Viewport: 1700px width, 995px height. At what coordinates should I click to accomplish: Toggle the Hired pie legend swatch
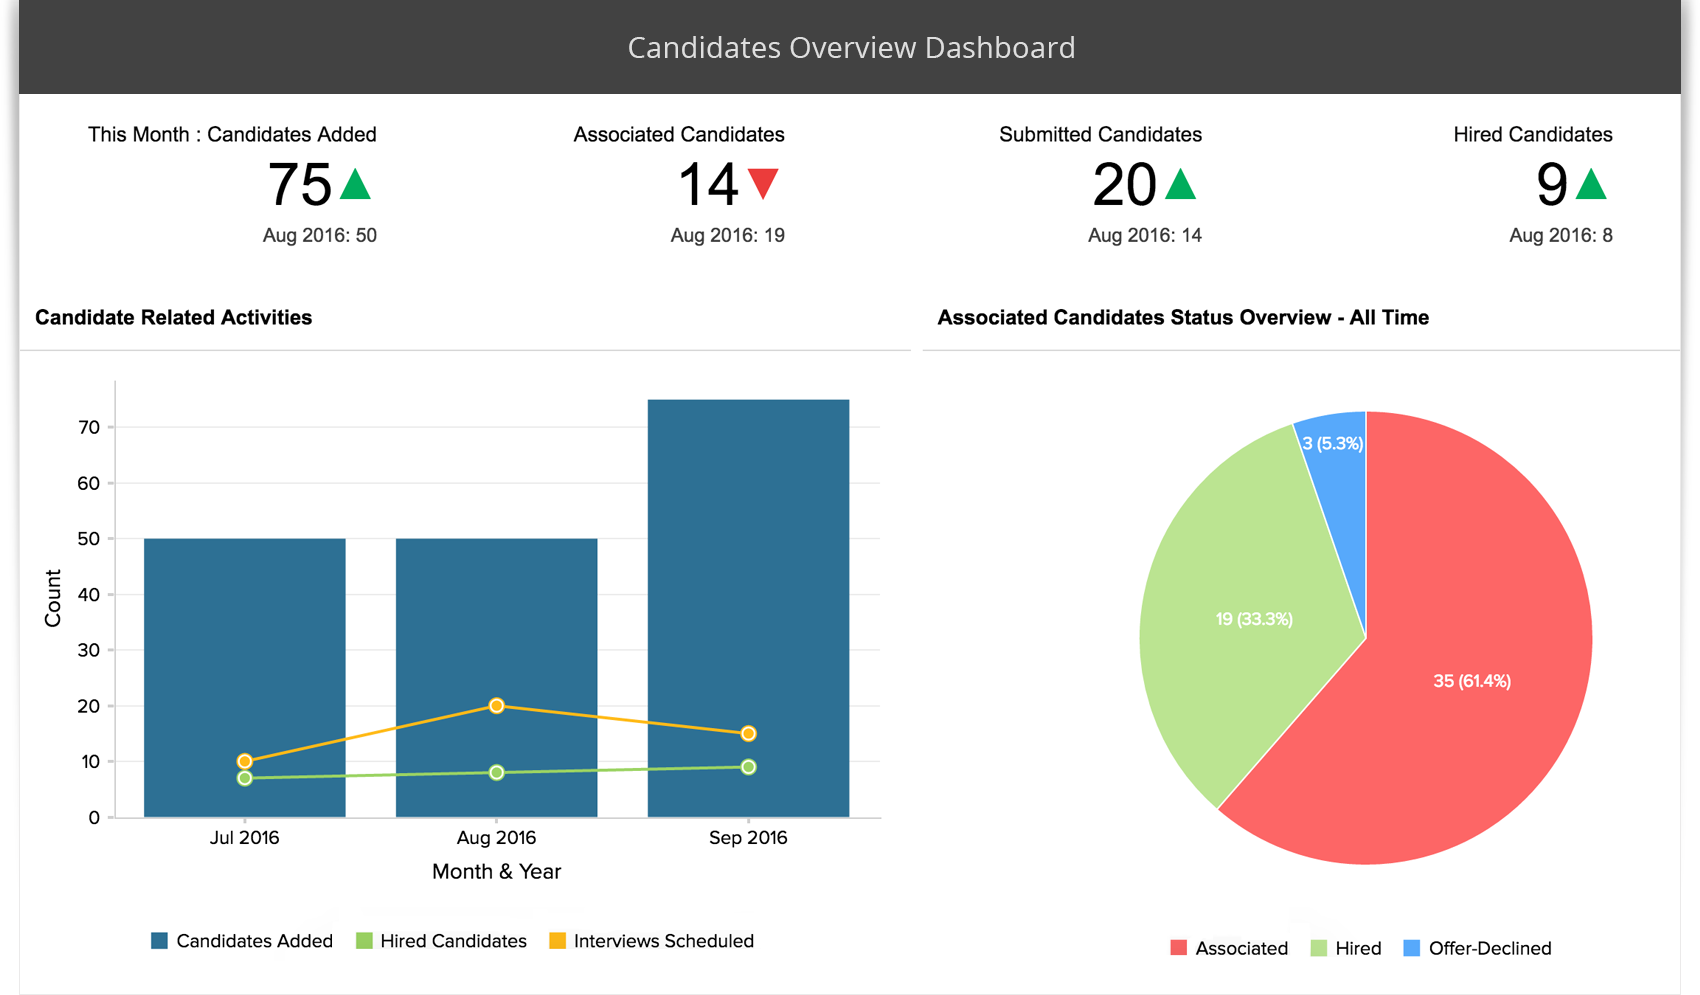tap(1319, 948)
